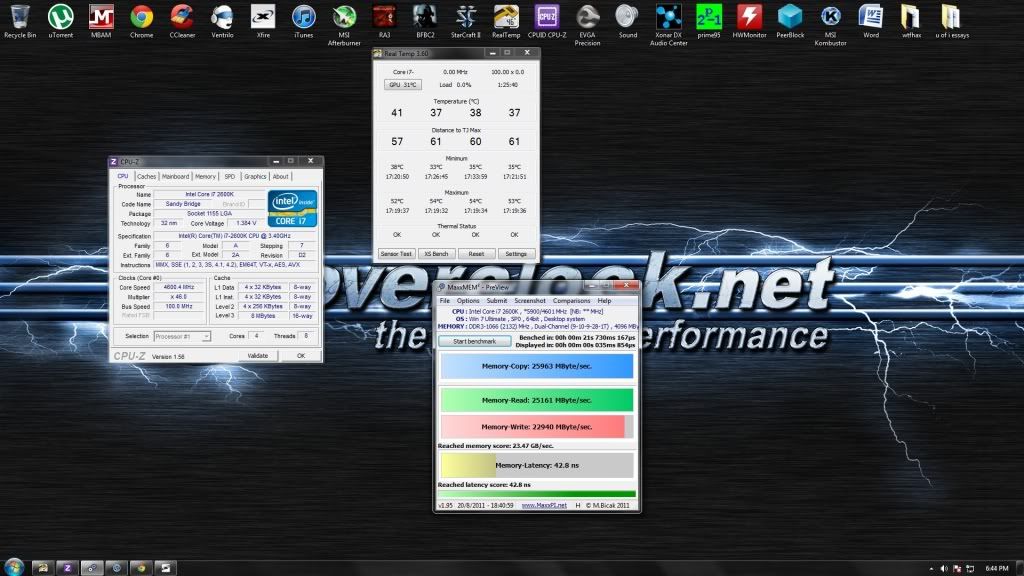Open the Processor #1 selection dropdown
The image size is (1024, 576).
(x=182, y=336)
